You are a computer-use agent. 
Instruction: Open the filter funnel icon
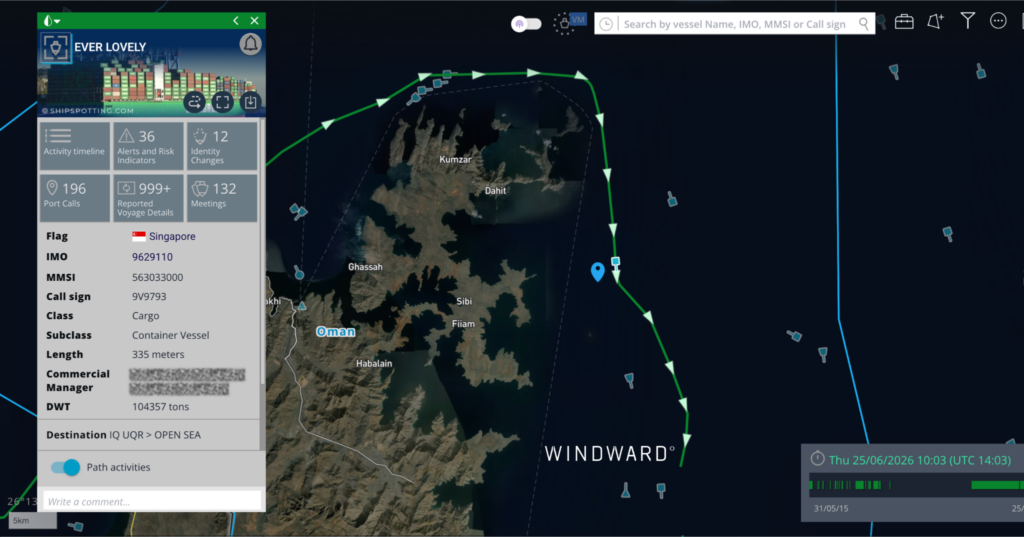[x=968, y=21]
